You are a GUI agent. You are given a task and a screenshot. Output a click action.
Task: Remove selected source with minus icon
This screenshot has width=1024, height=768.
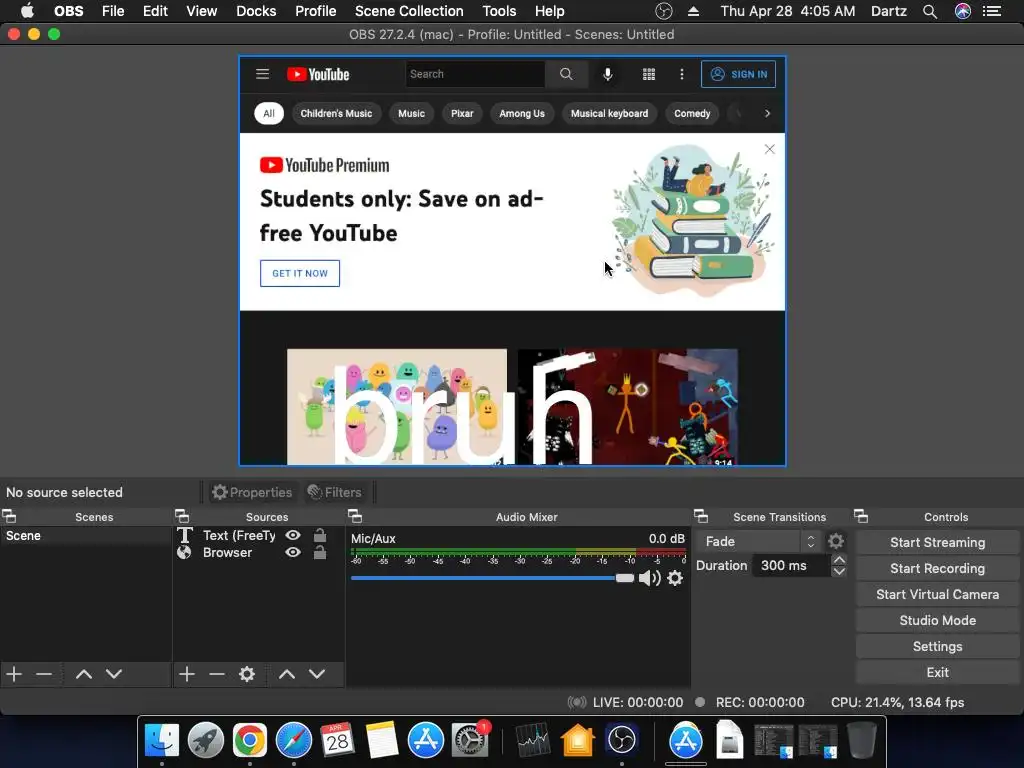click(217, 674)
